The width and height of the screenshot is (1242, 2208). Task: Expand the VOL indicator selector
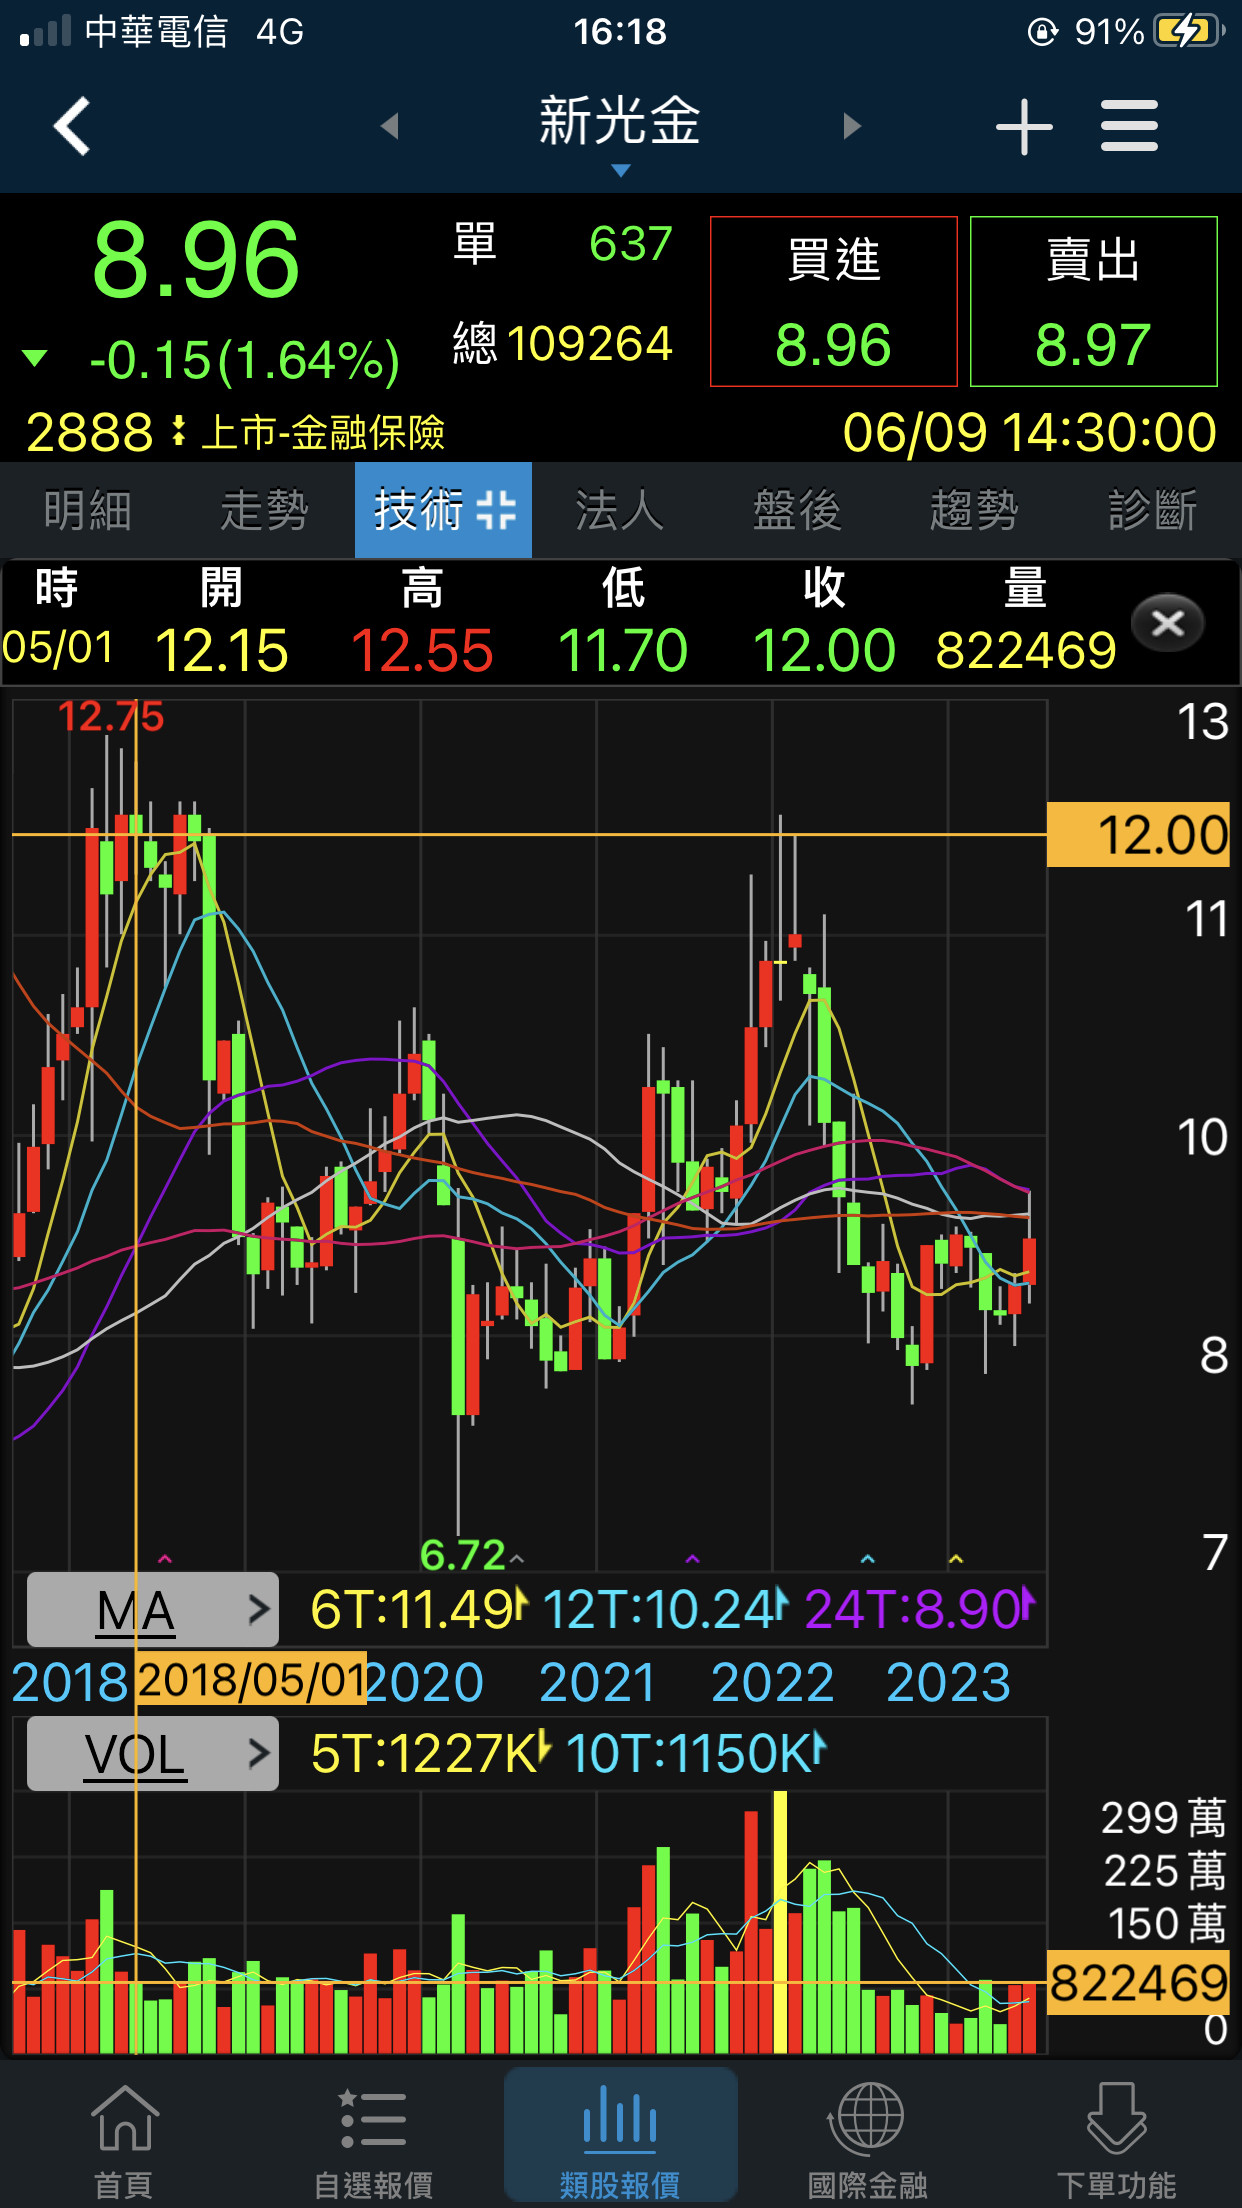[x=152, y=1754]
